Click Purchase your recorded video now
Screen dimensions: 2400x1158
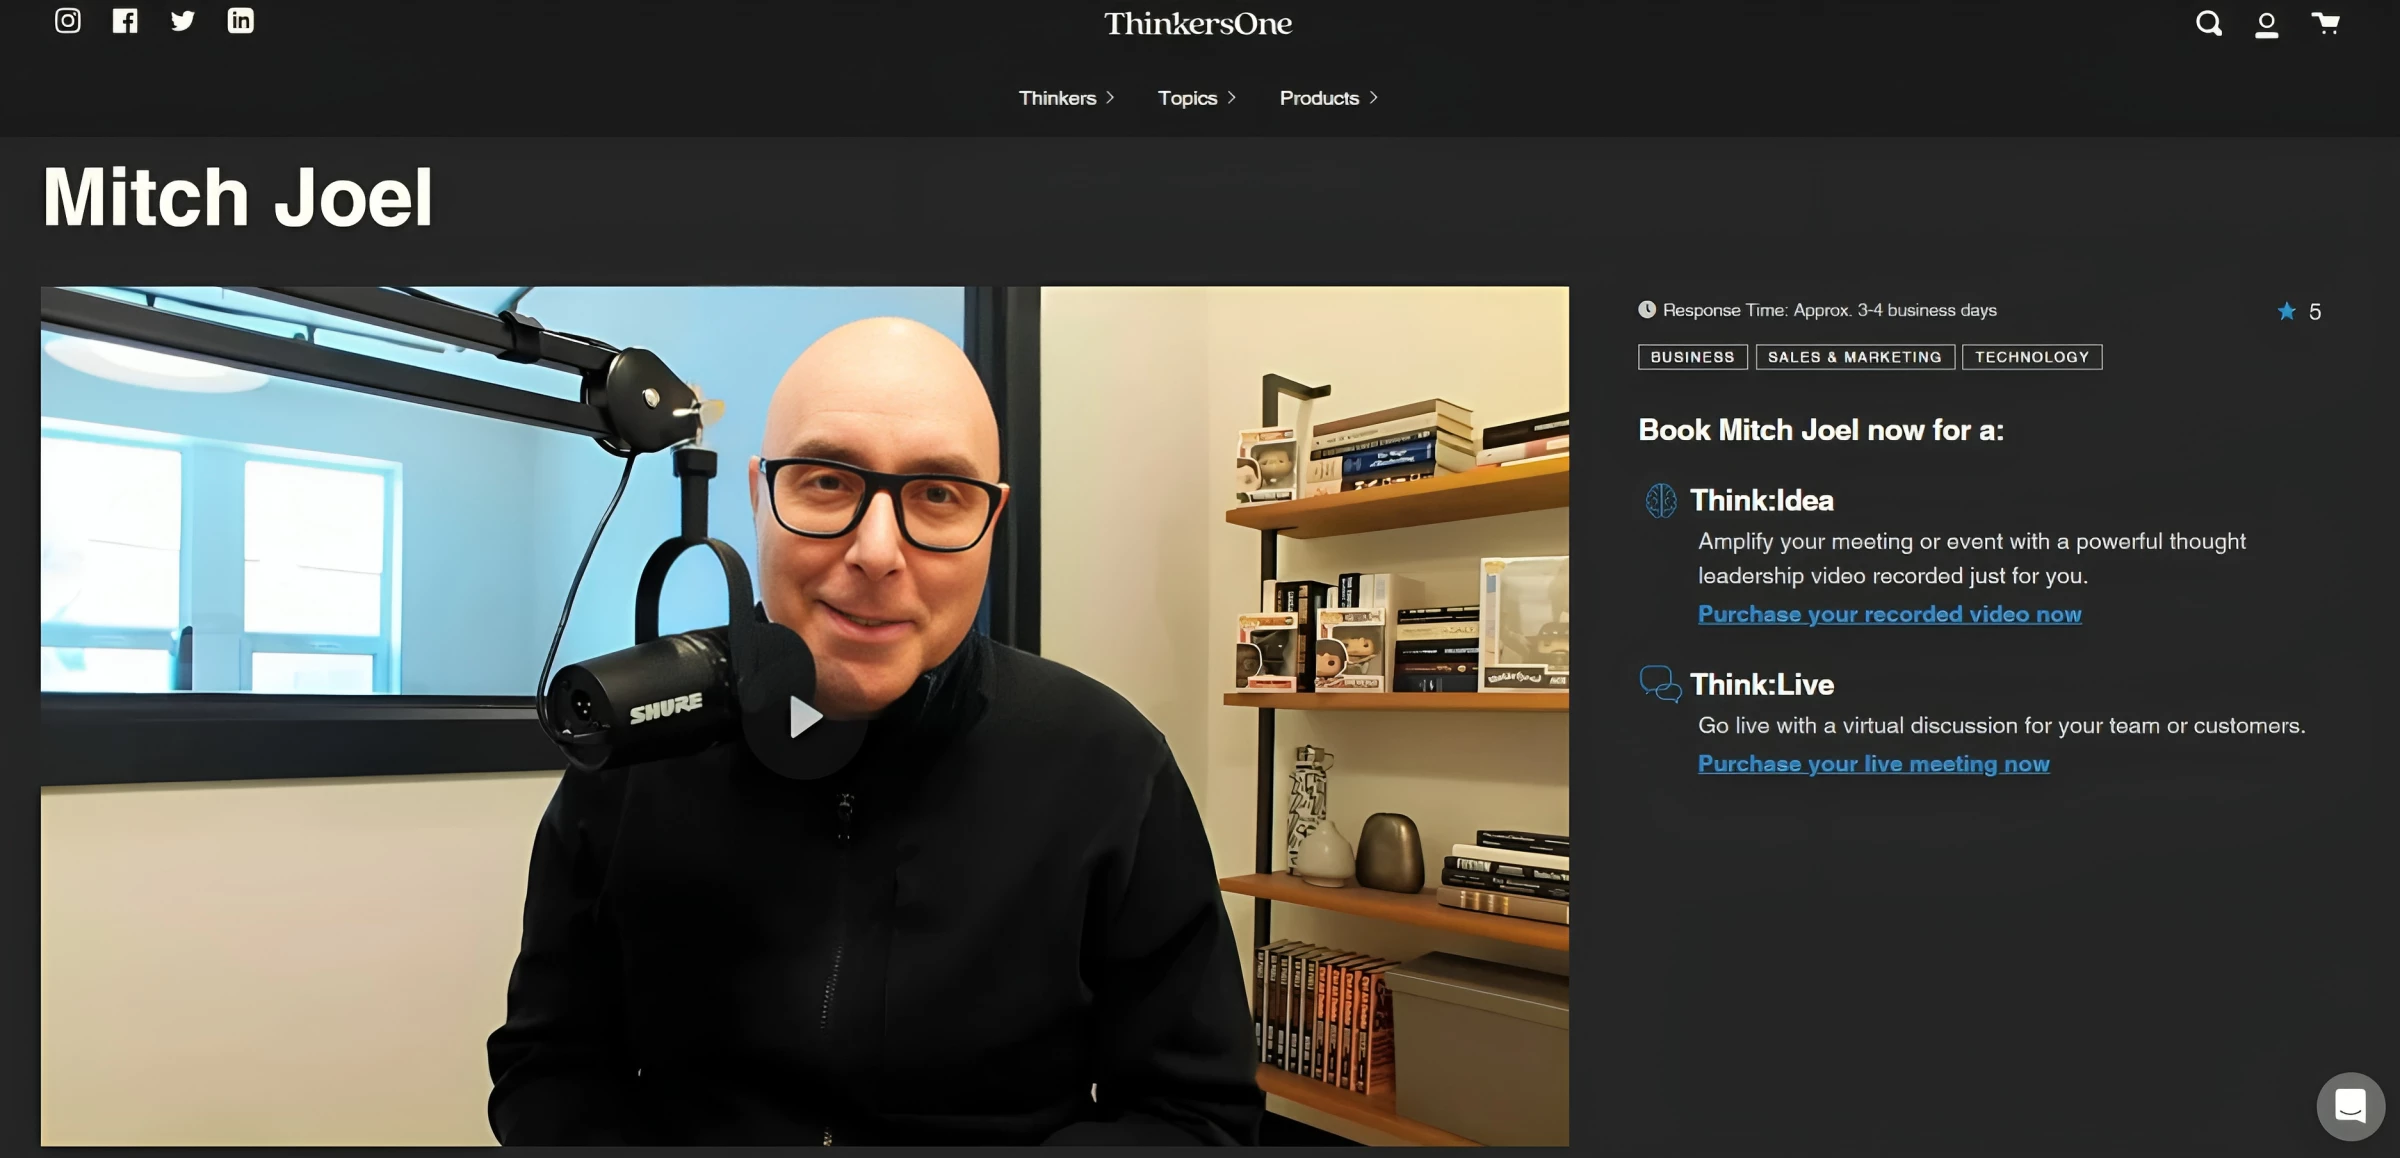tap(1890, 614)
